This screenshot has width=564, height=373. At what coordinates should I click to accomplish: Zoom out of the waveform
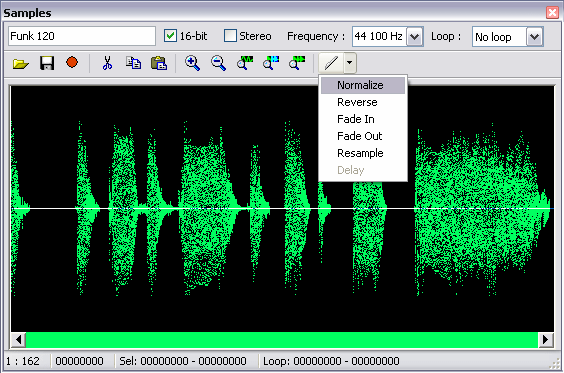[218, 63]
